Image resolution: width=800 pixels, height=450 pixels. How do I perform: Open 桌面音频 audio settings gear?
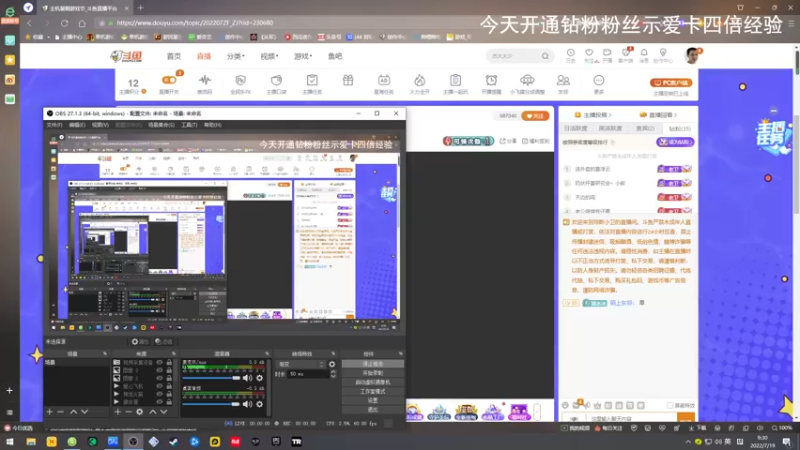pos(260,404)
